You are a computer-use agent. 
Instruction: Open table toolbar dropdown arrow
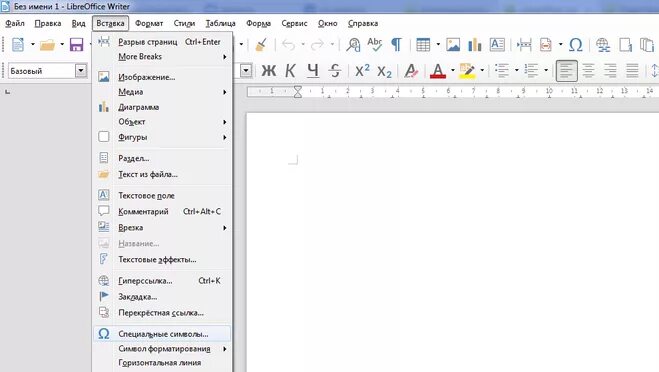[438, 44]
